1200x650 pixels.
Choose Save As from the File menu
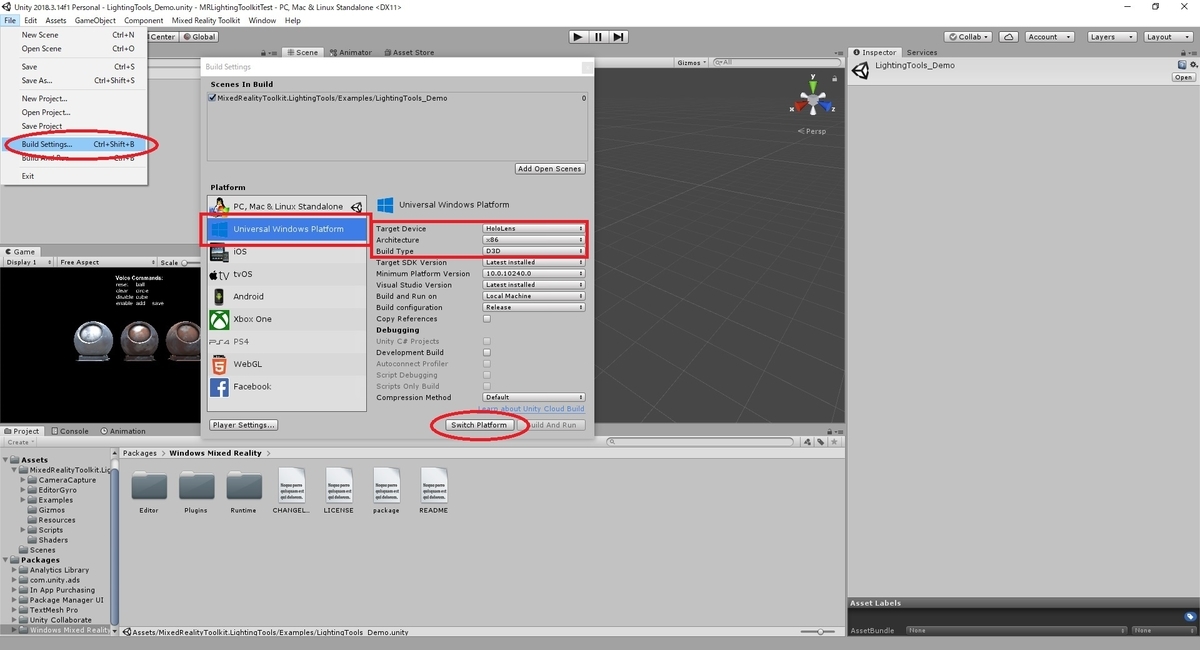pos(75,80)
